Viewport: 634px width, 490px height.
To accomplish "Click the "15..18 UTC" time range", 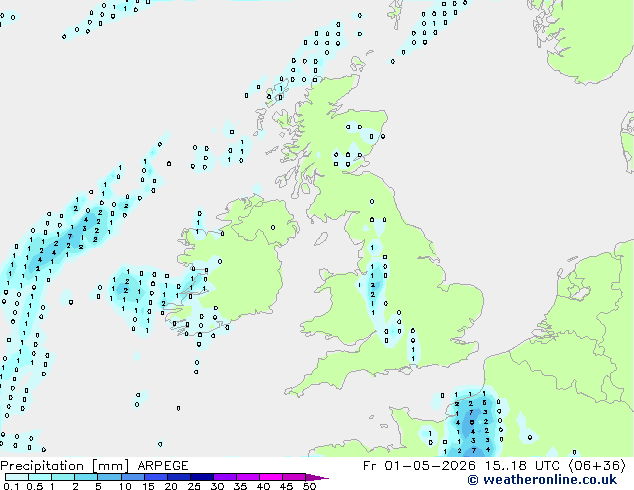I will point(522,466).
